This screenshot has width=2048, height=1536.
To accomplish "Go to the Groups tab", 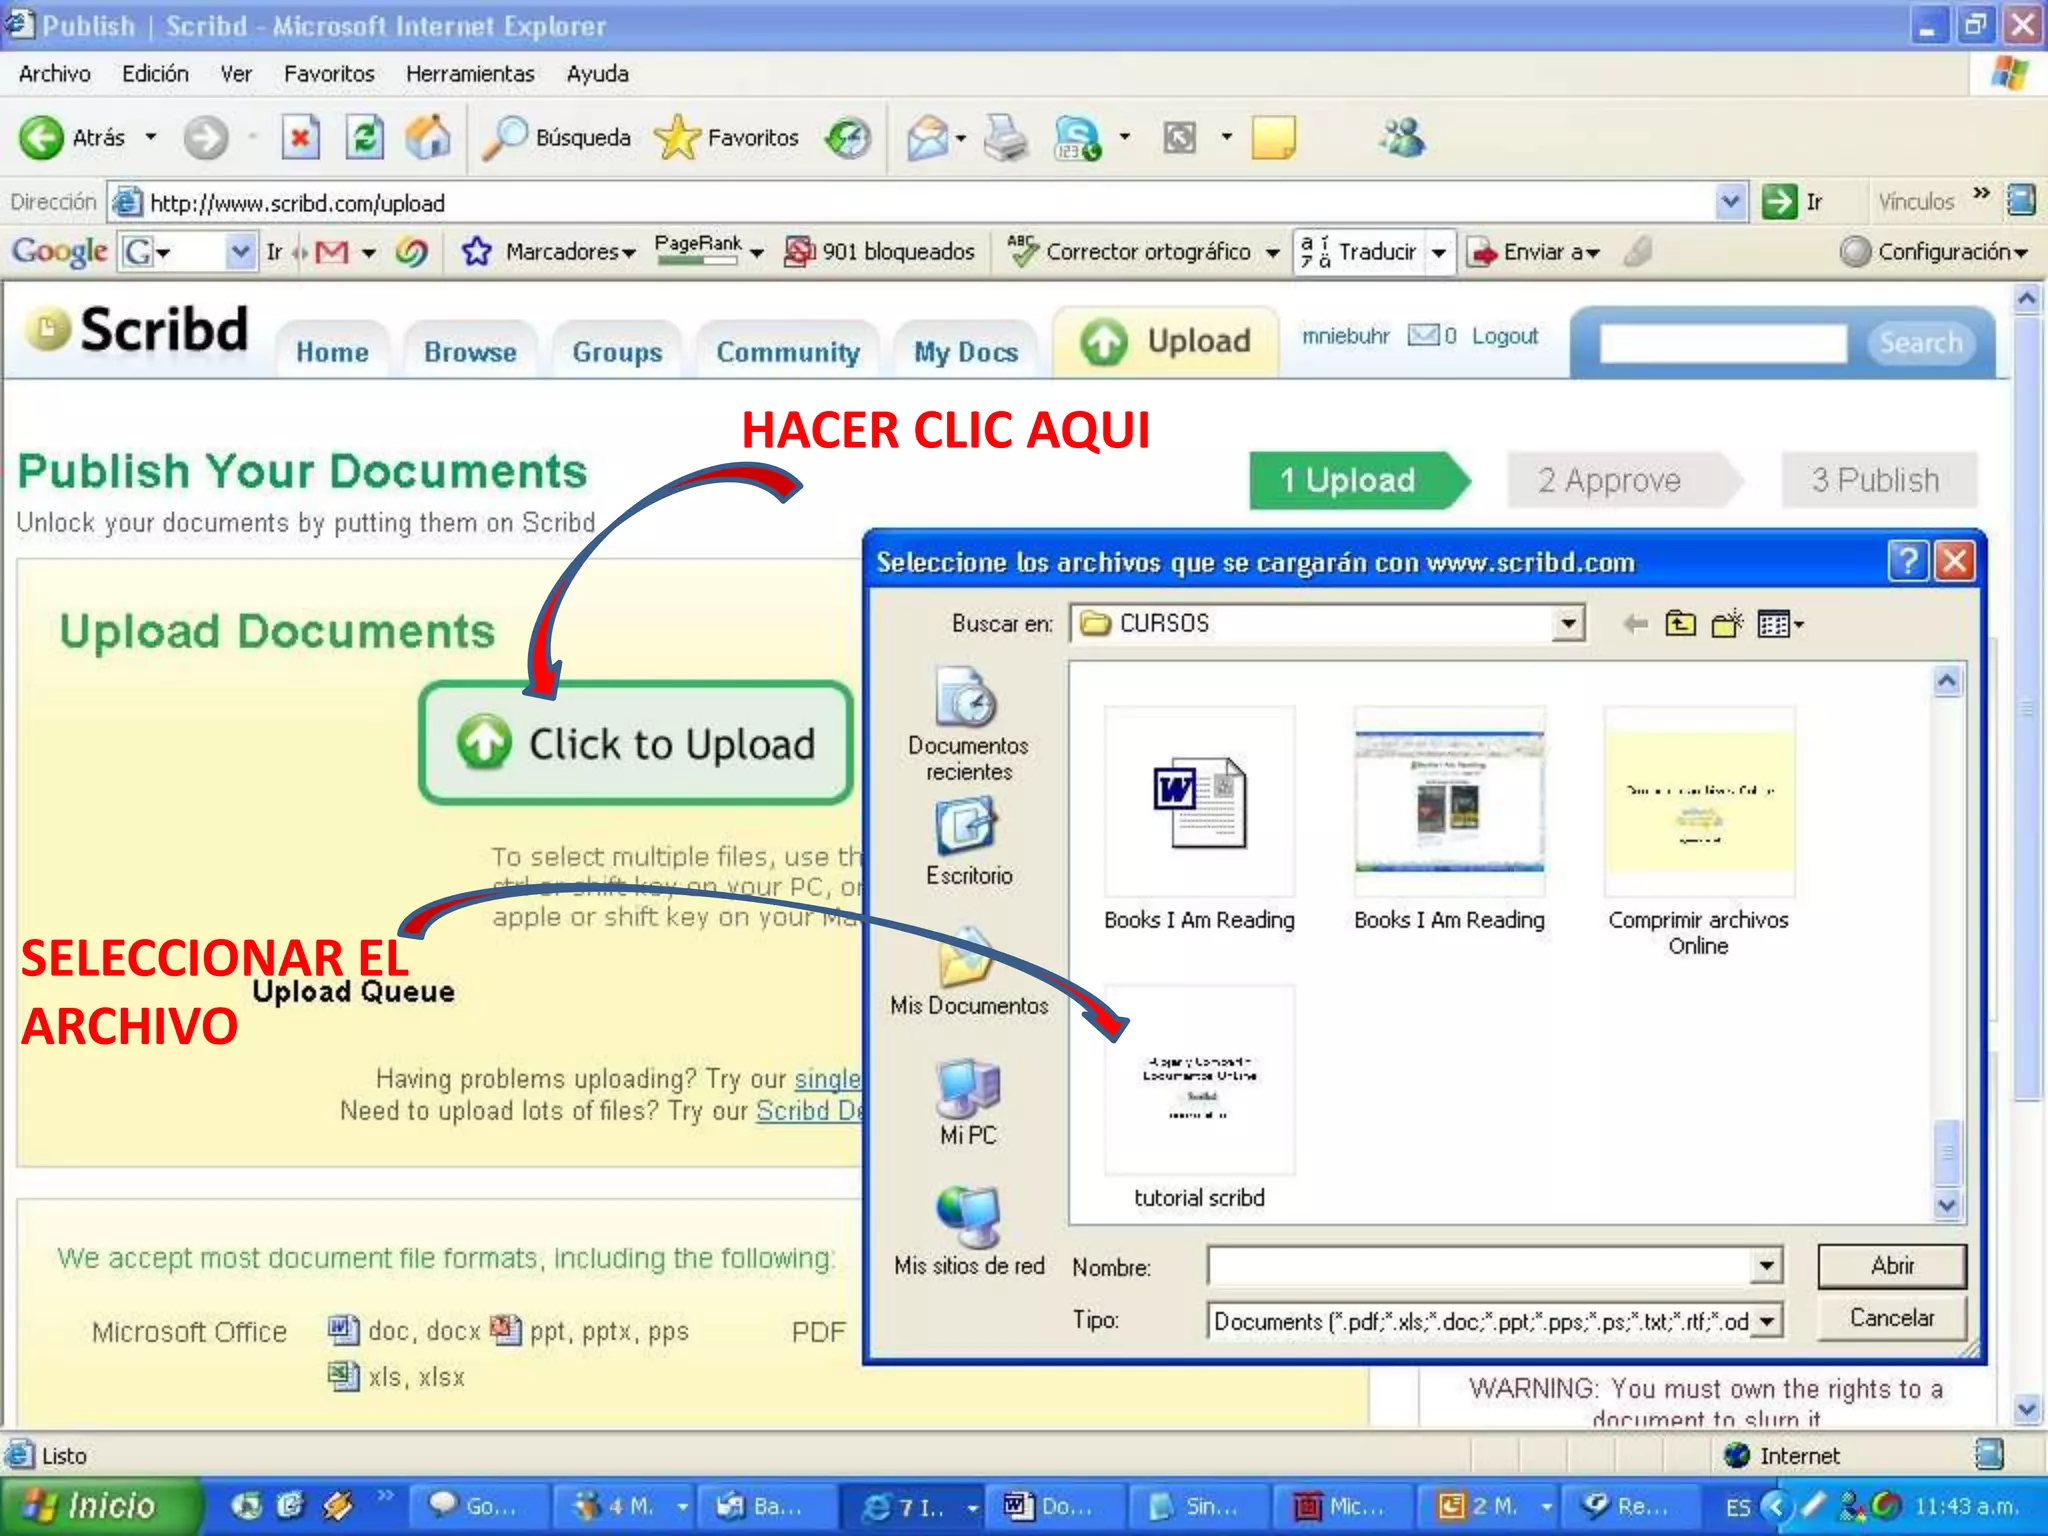I will (x=617, y=352).
